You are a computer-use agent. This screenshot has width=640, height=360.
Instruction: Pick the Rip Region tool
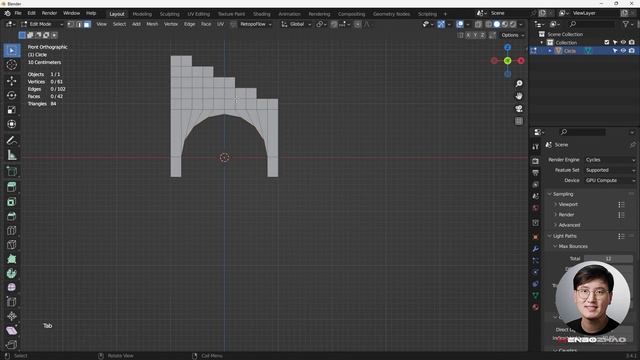pyautogui.click(x=11, y=344)
